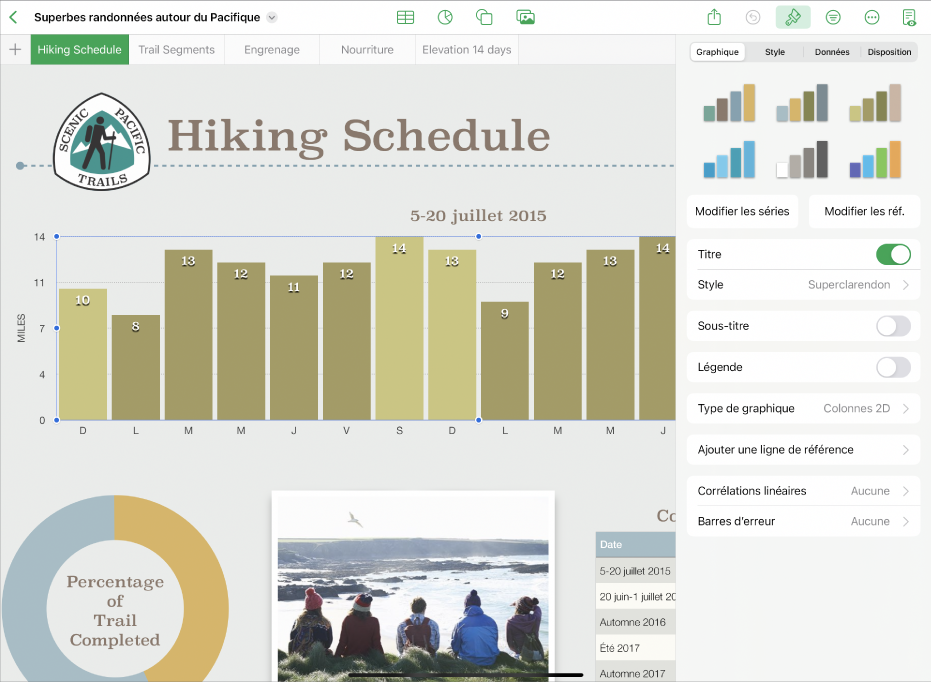Apply the grayscale chart style thumbnail

click(x=802, y=159)
